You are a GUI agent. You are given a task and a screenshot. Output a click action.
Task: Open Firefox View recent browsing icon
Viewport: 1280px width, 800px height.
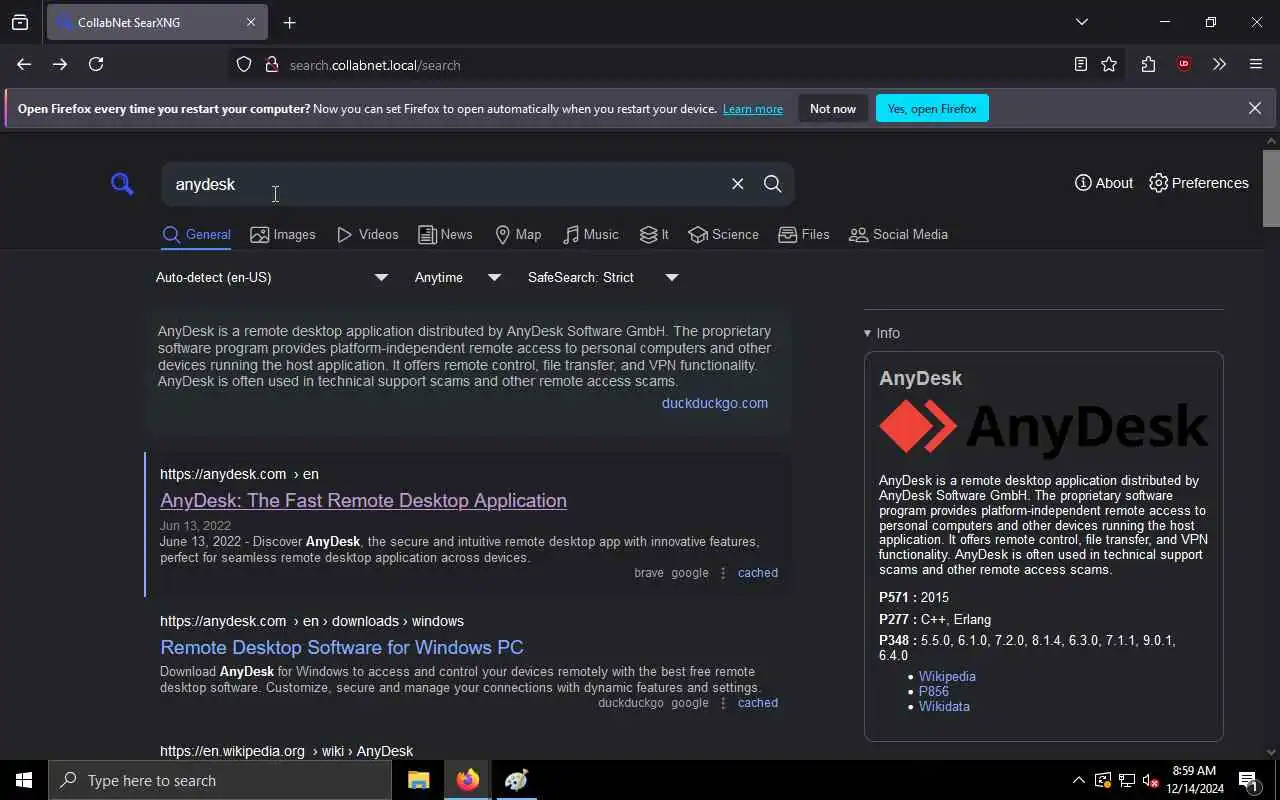click(20, 22)
